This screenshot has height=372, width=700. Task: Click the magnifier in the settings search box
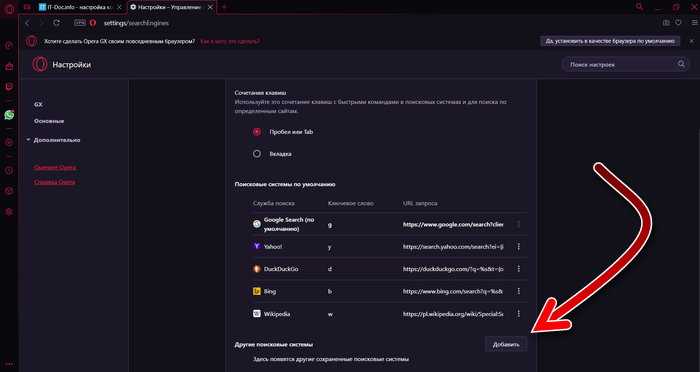click(x=681, y=64)
